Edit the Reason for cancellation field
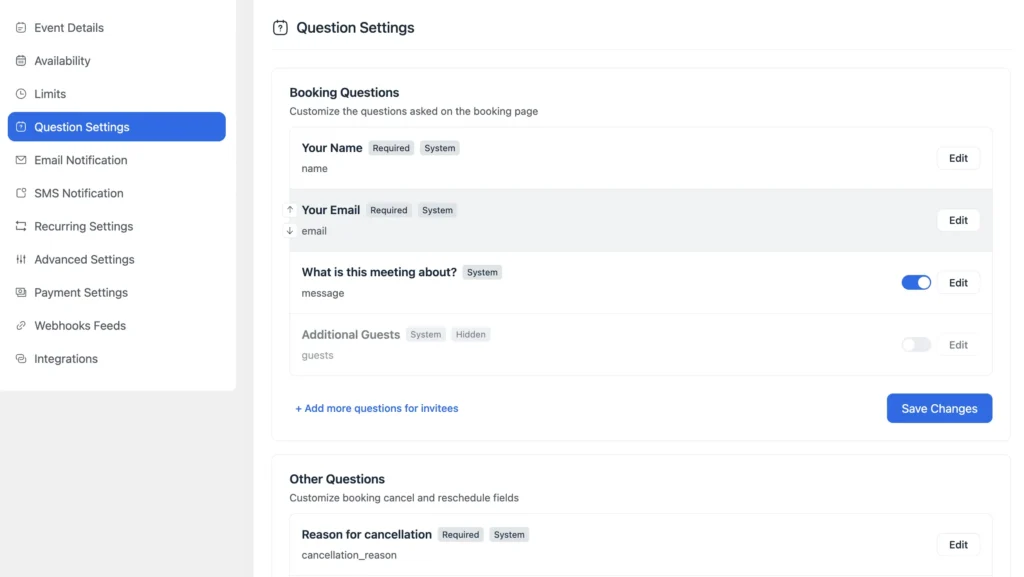The height and width of the screenshot is (577, 1024). pos(957,544)
